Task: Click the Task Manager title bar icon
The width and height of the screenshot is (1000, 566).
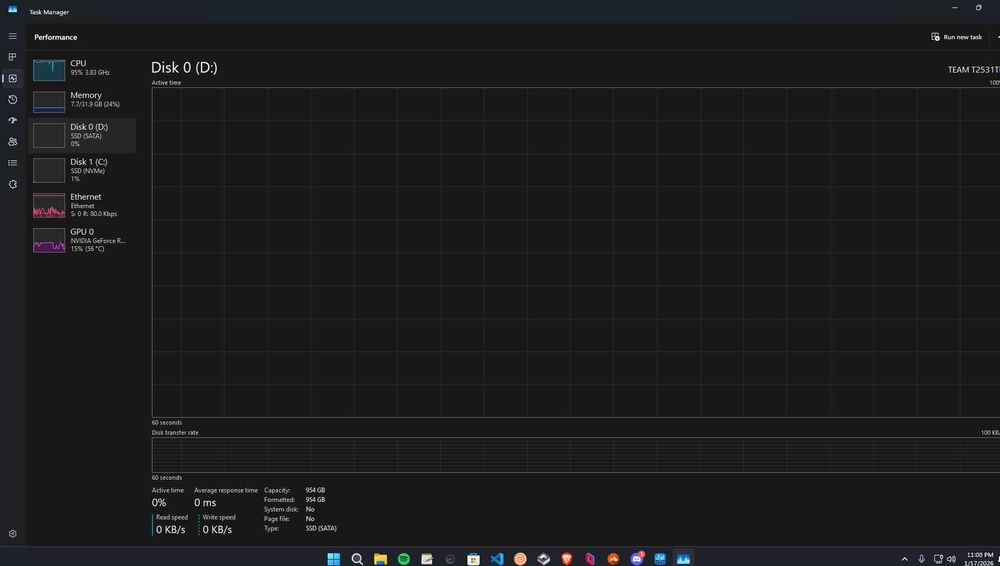Action: pyautogui.click(x=12, y=10)
